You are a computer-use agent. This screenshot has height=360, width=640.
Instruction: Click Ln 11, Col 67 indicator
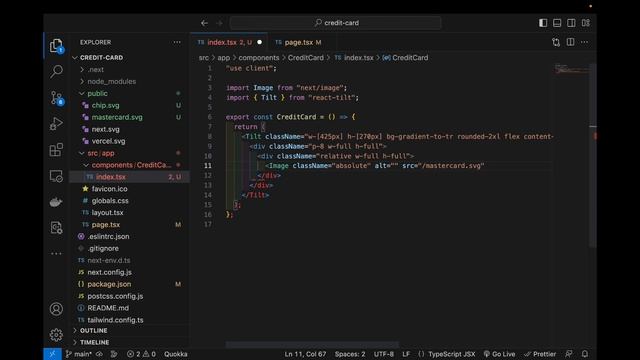(305, 354)
